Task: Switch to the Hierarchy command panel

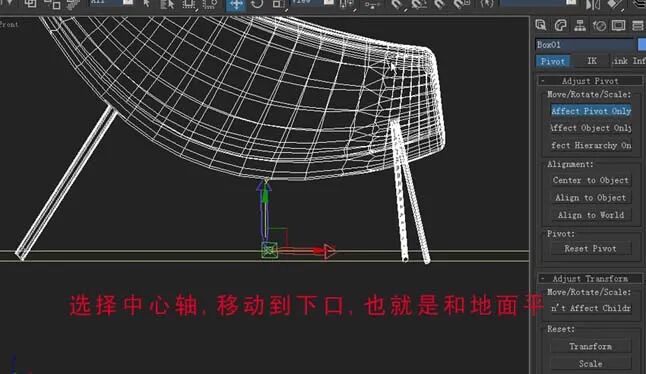Action: point(580,25)
